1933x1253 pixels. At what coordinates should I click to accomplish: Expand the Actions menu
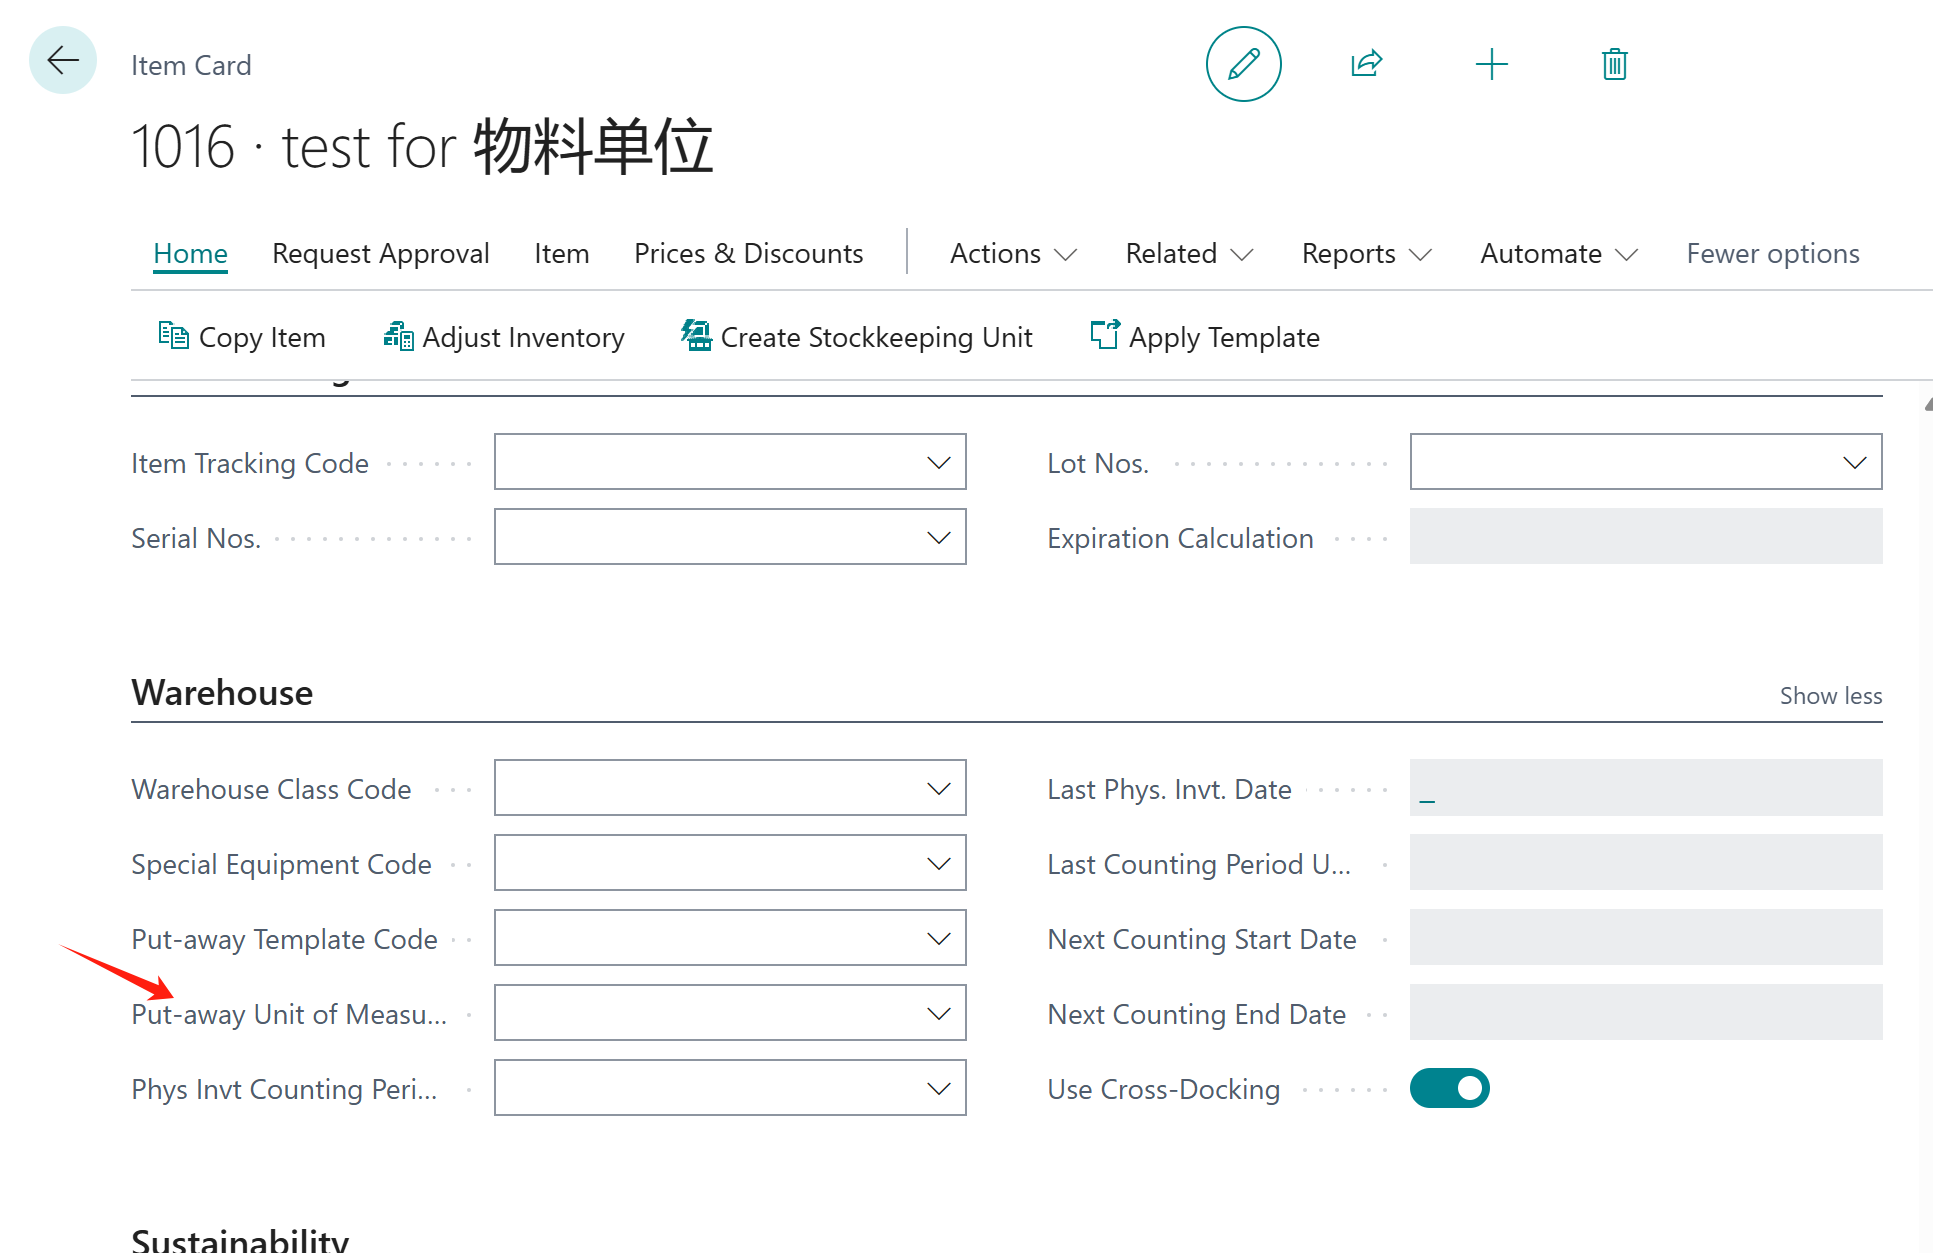1012,254
